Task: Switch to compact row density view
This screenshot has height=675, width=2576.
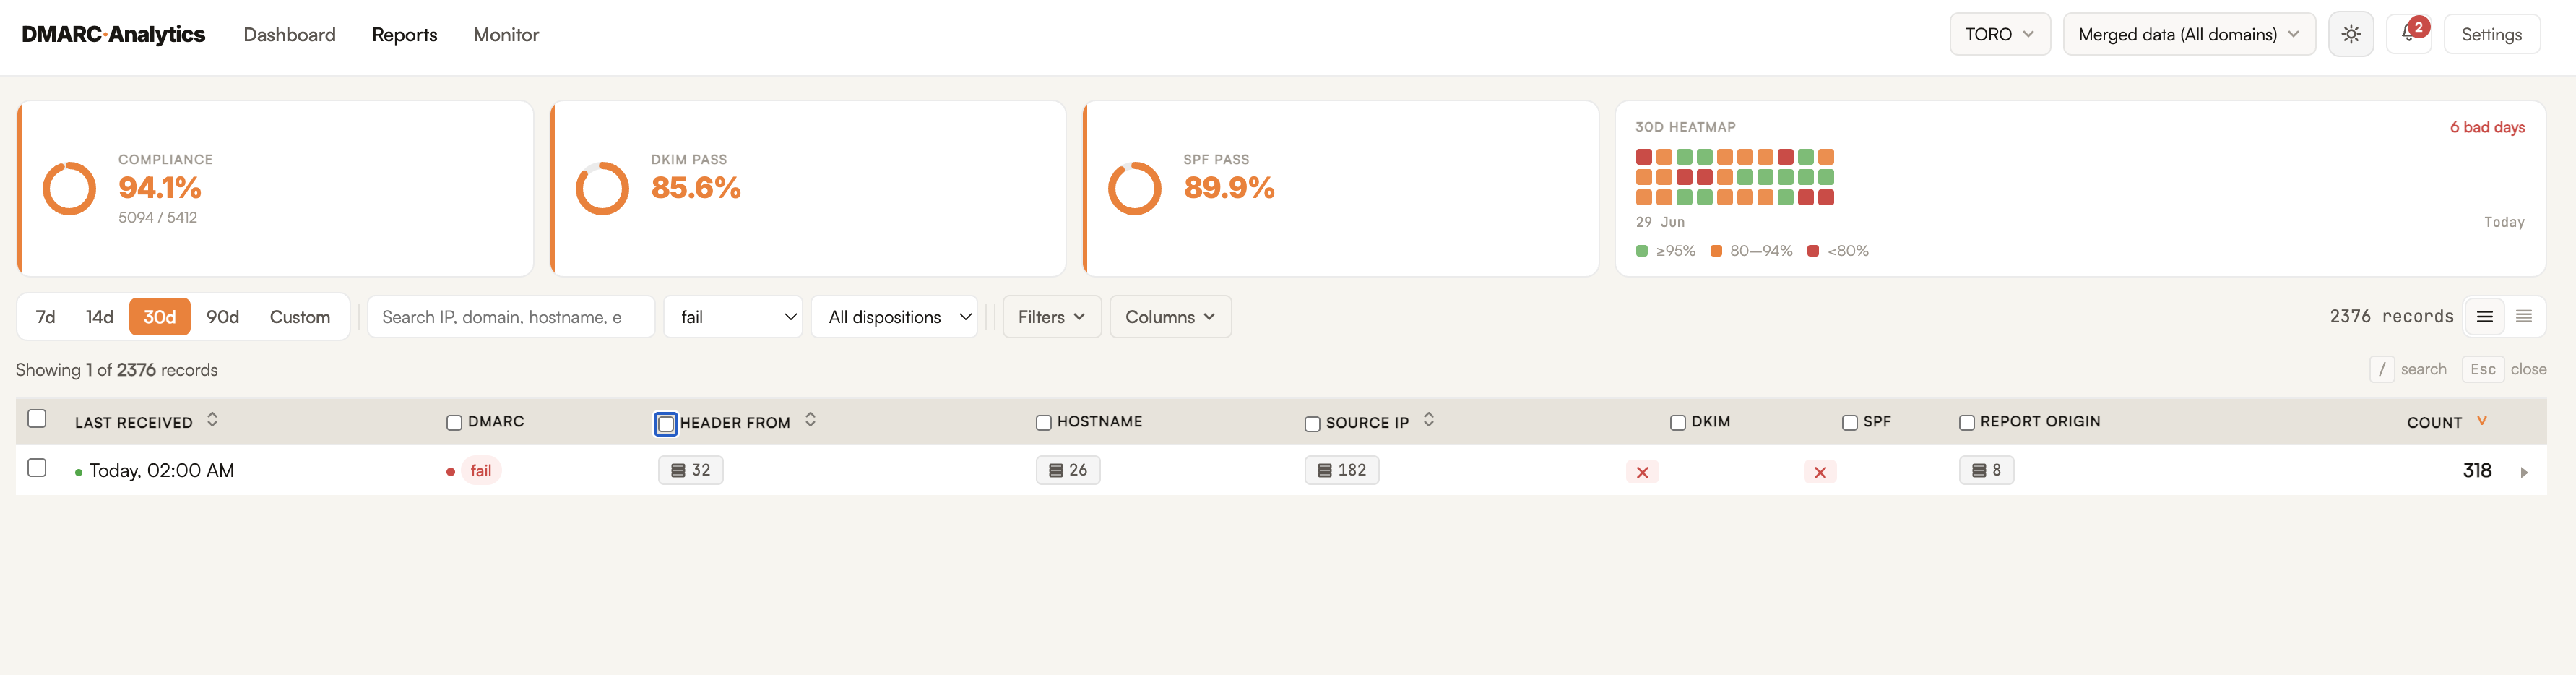Action: pyautogui.click(x=2524, y=317)
